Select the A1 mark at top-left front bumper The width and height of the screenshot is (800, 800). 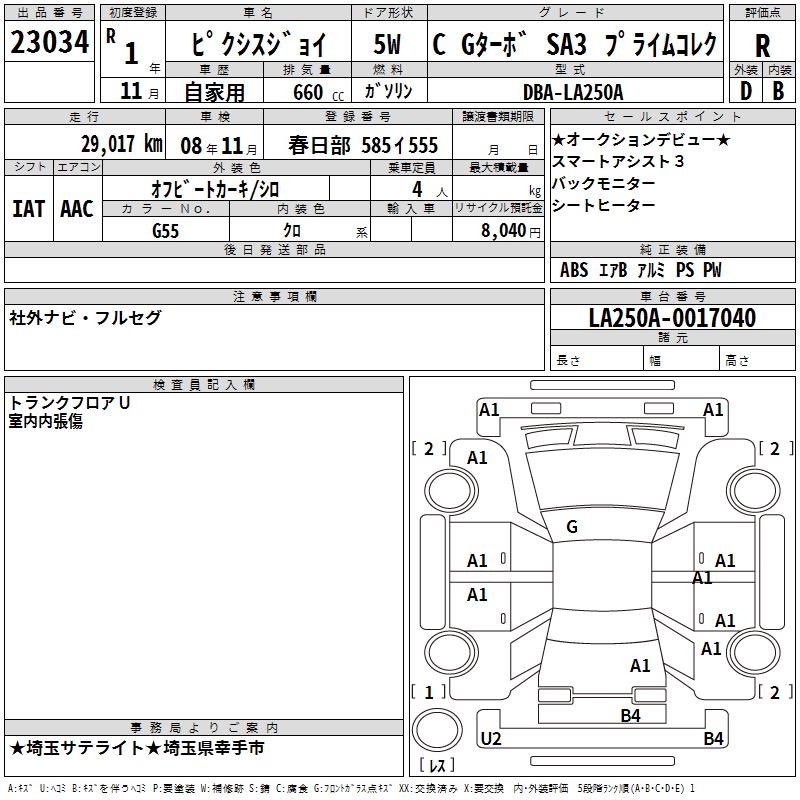point(489,409)
